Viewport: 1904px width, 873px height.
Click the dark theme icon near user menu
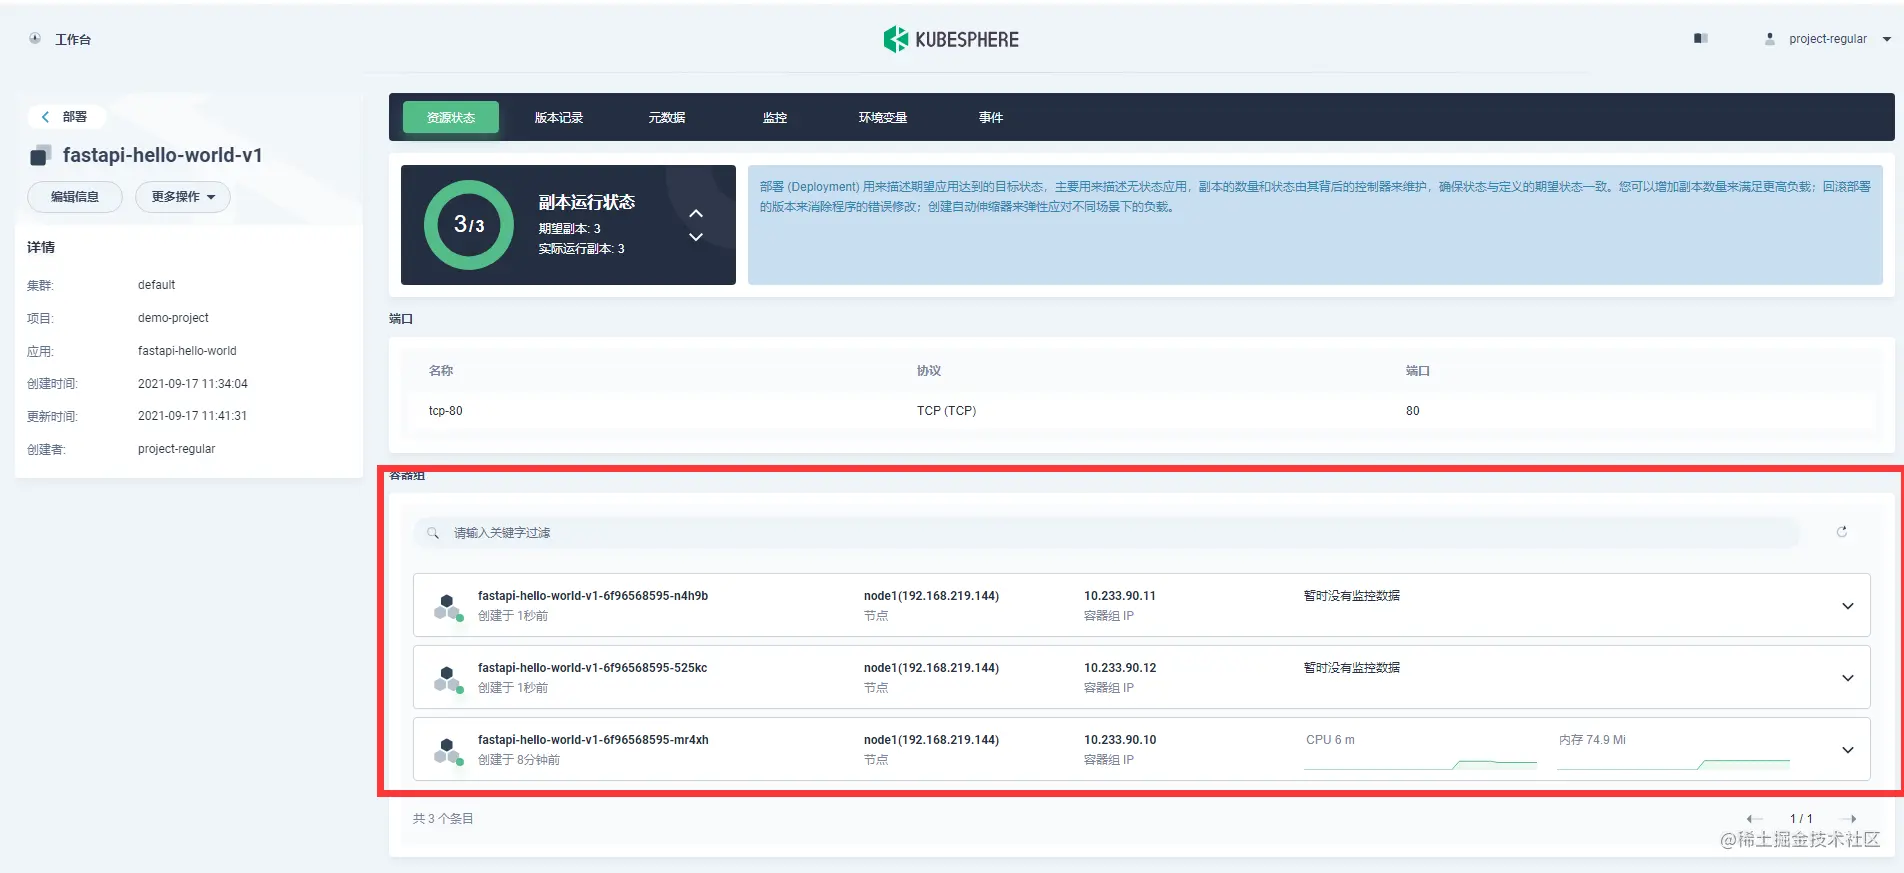[x=1700, y=39]
